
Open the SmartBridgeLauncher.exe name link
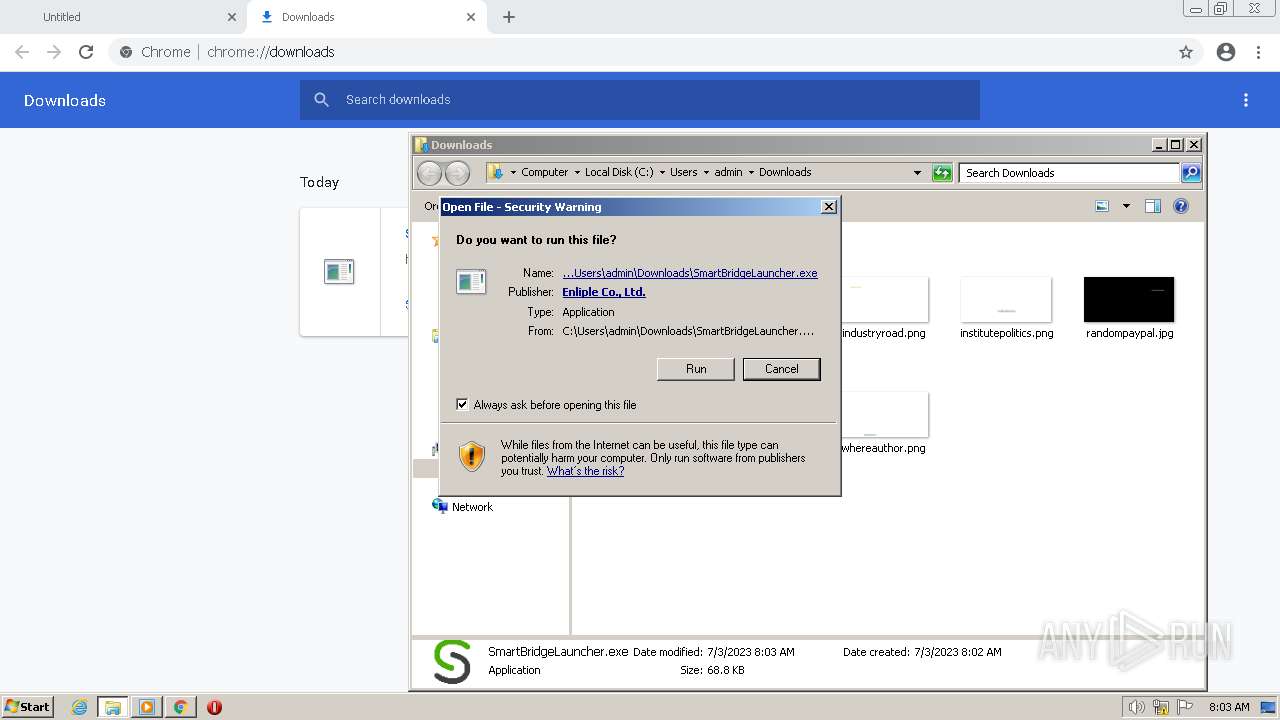(x=690, y=273)
